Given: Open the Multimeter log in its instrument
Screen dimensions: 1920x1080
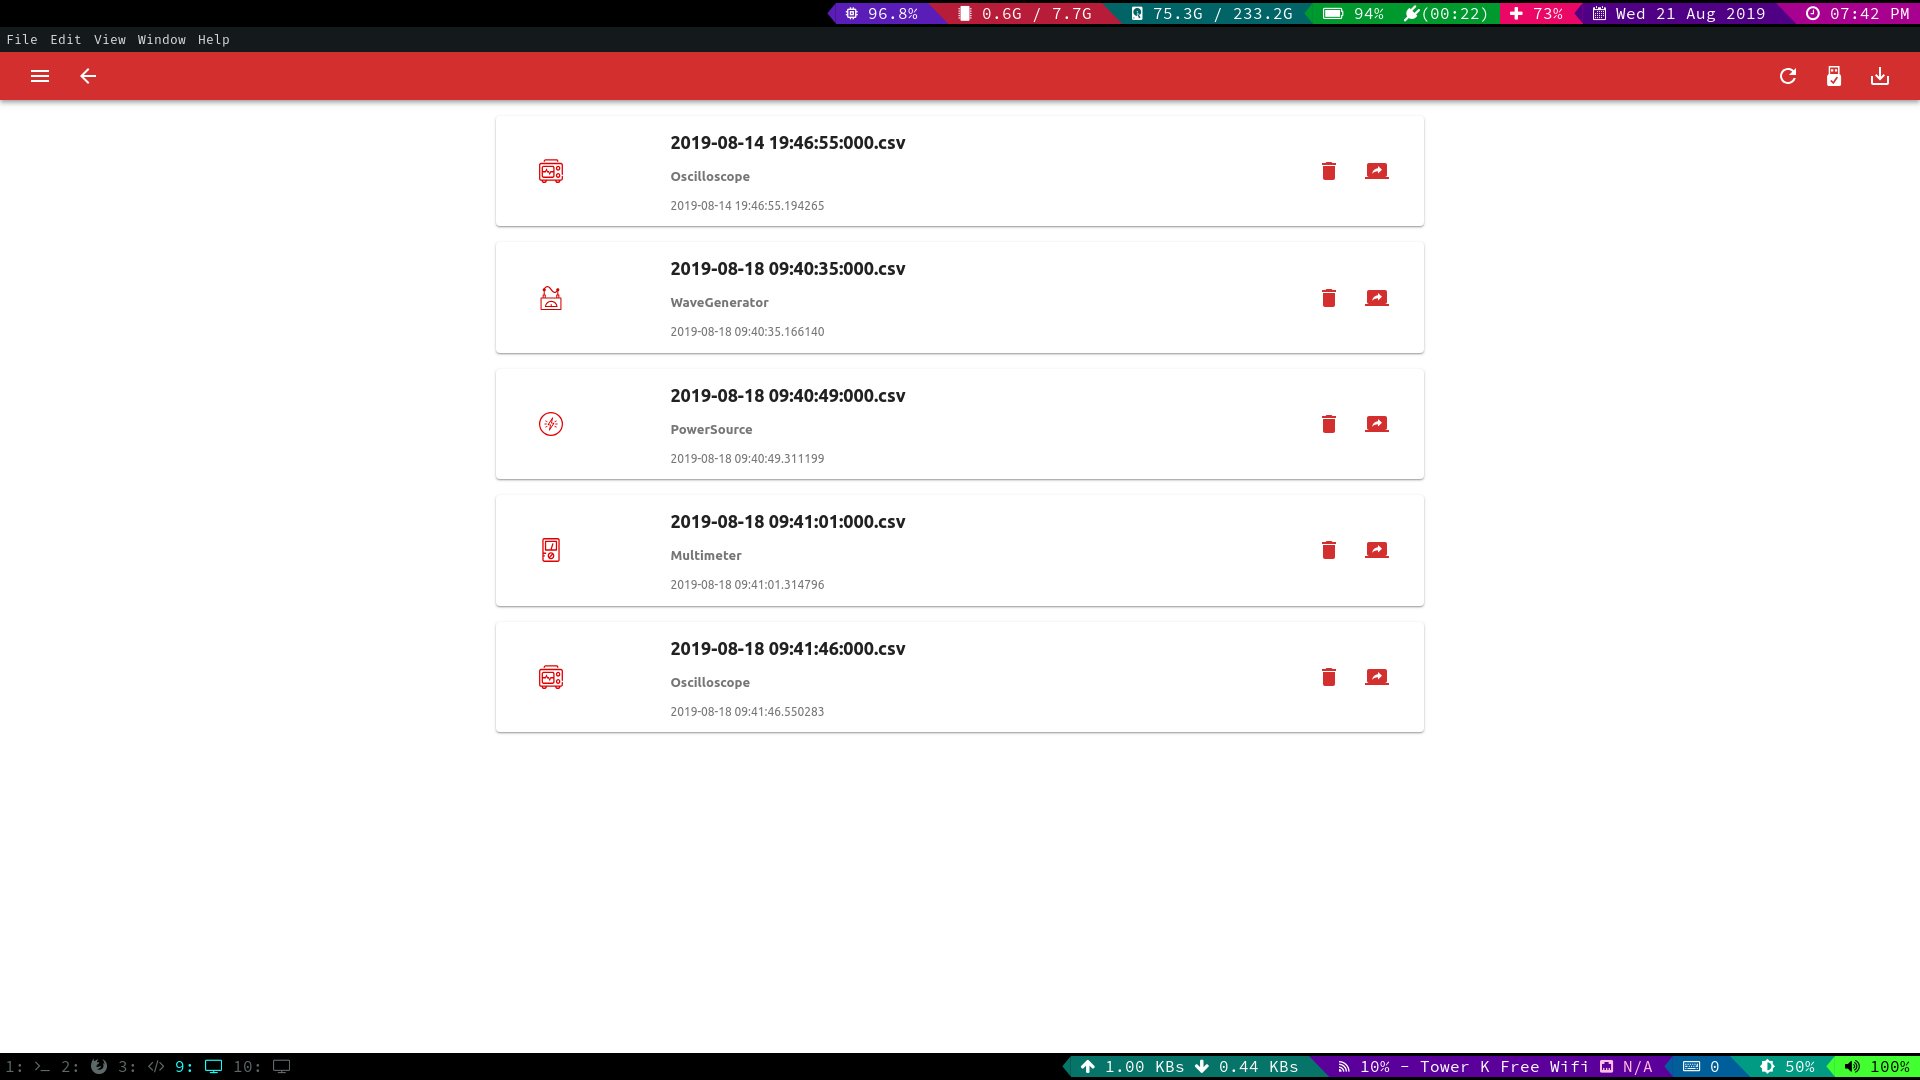Looking at the screenshot, I should 1377,550.
